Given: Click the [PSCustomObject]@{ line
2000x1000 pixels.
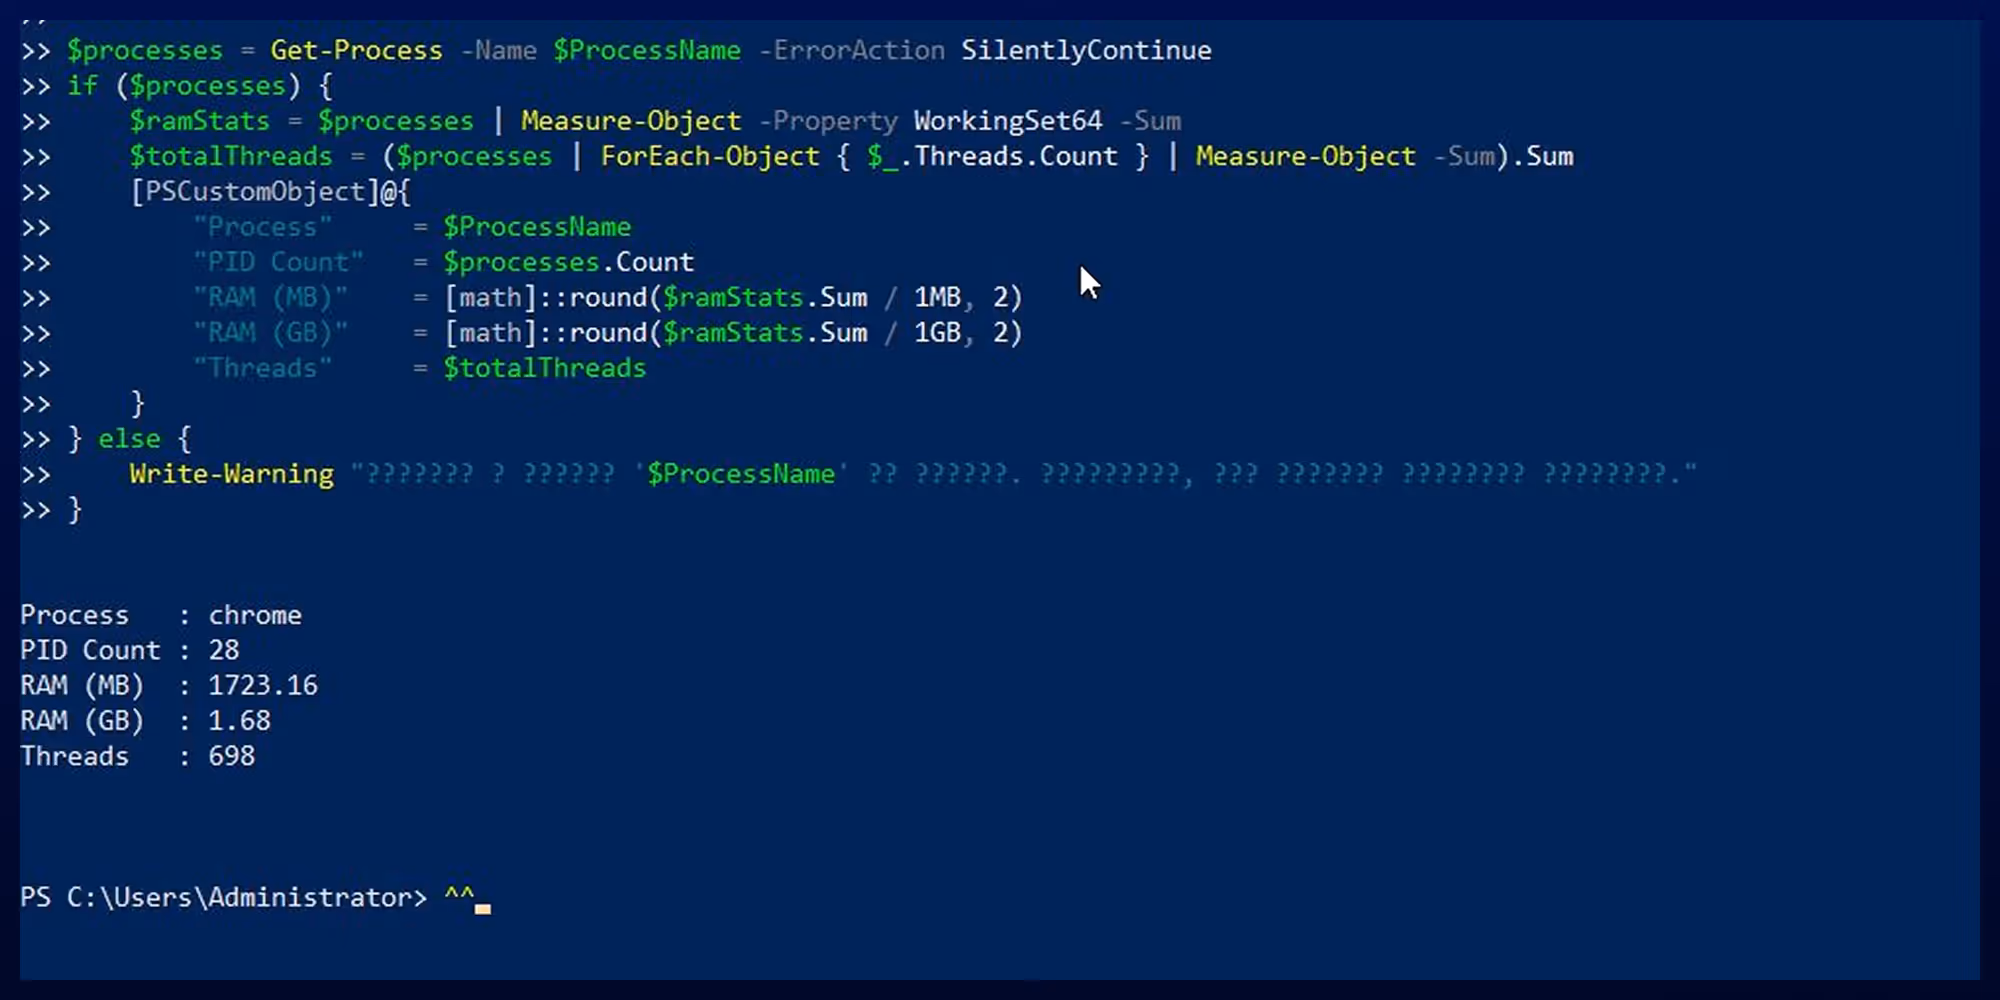Looking at the screenshot, I should 270,192.
